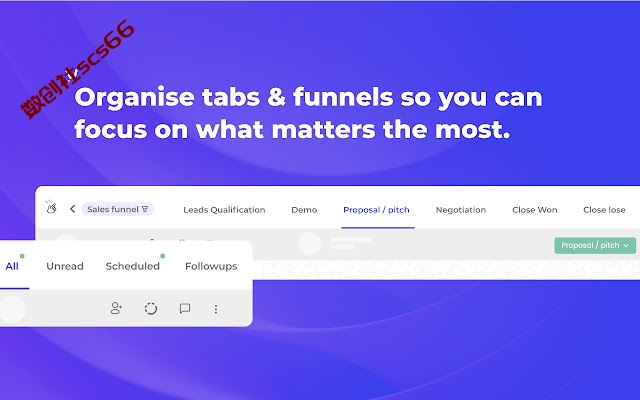Screen dimensions: 640x400
Task: Click the circular status refresh icon
Action: pos(151,309)
